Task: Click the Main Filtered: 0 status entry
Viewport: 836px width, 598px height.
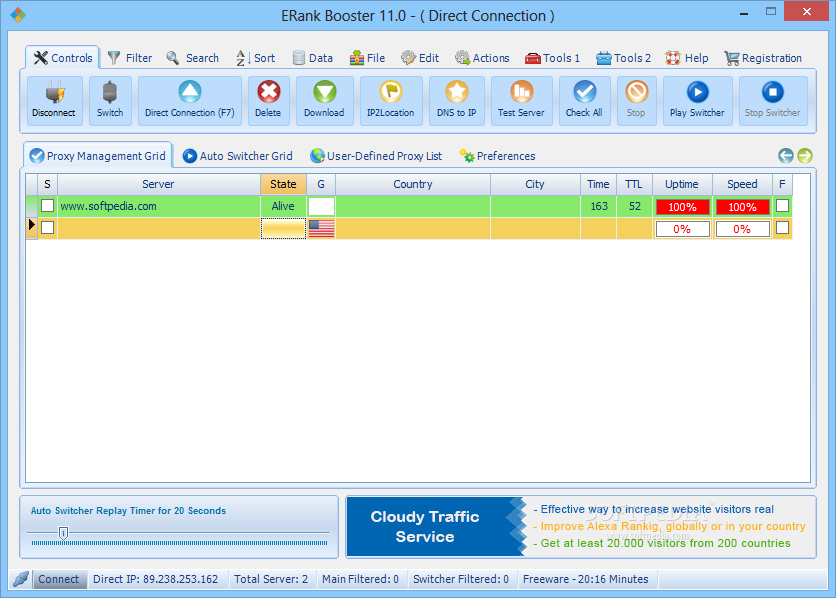Action: 360,579
